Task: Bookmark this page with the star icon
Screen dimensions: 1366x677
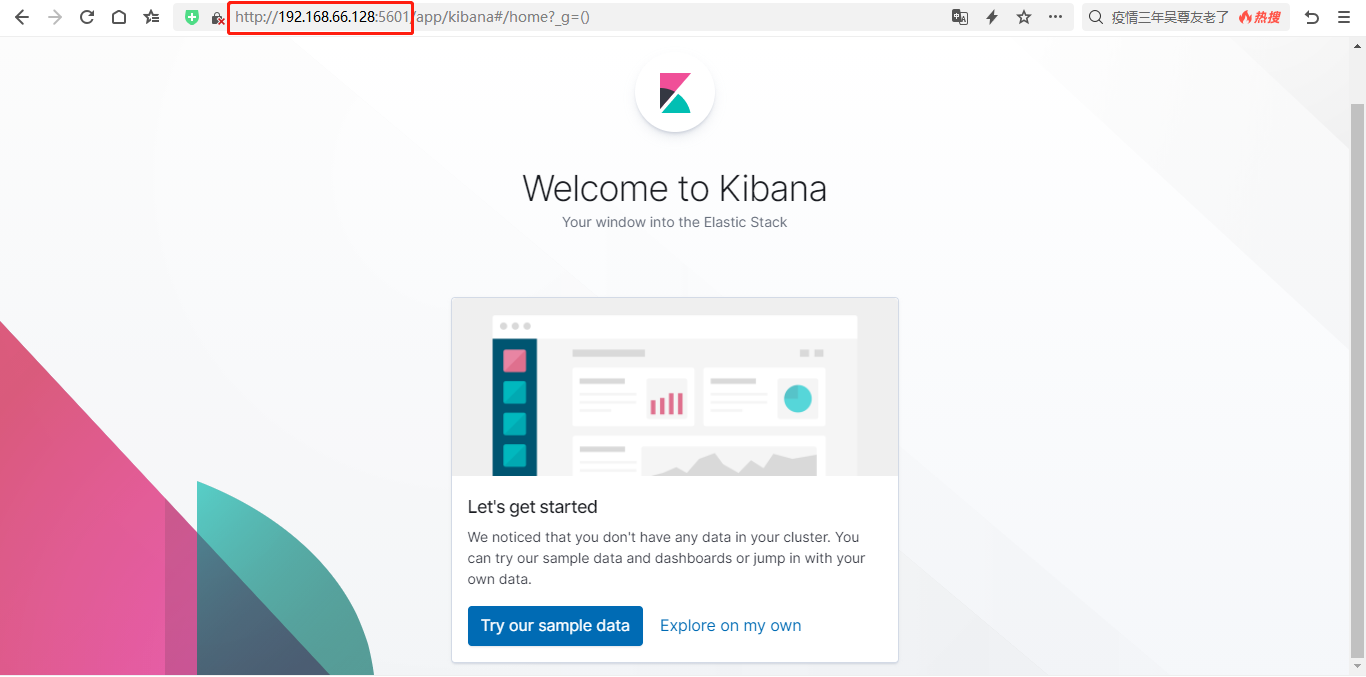Action: [x=1024, y=17]
